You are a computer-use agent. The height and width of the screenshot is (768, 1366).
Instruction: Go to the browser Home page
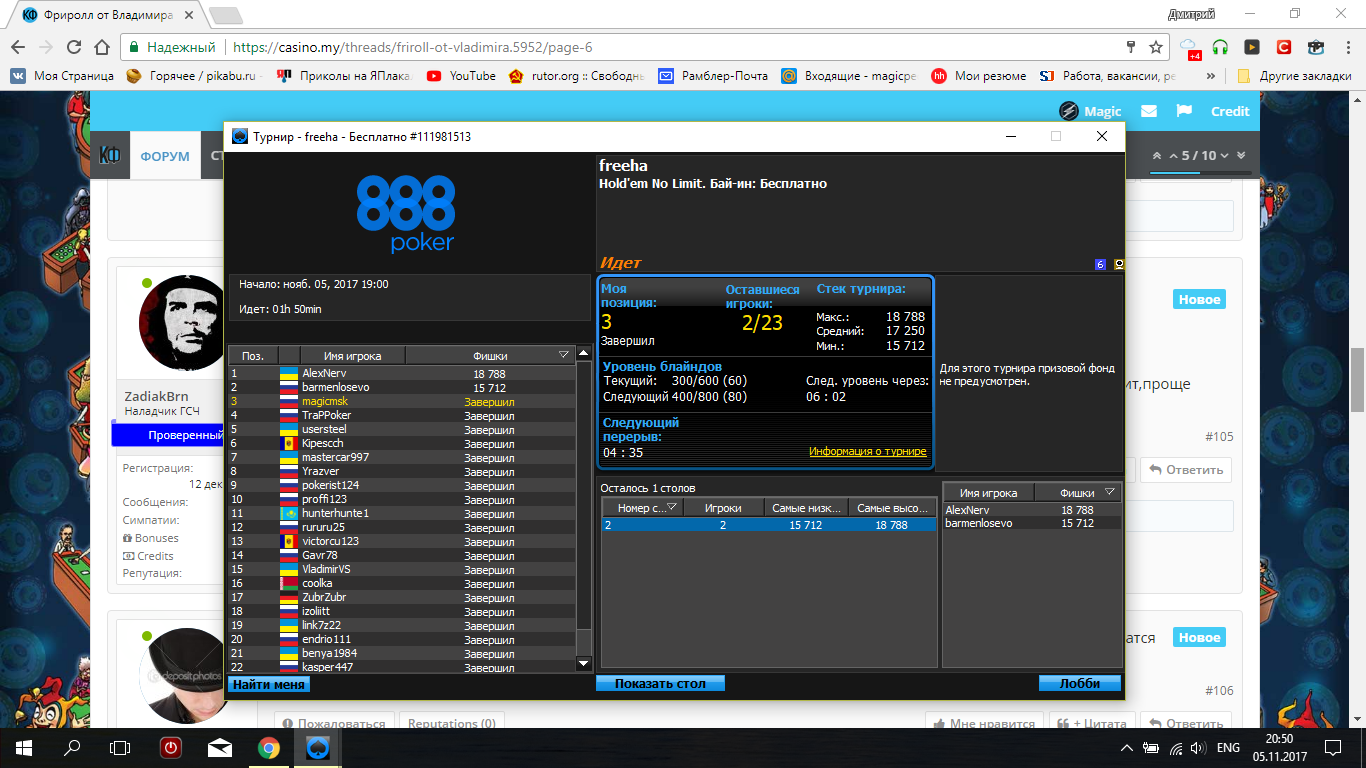coord(101,47)
